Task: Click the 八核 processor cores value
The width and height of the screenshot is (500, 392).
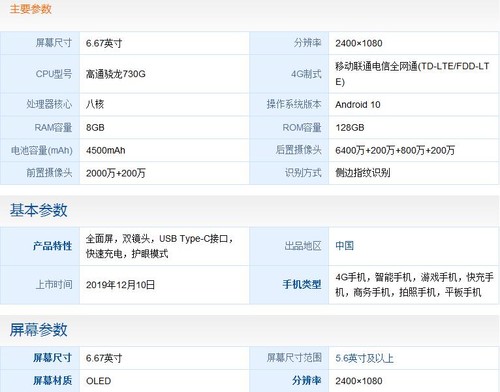Action: [x=95, y=104]
